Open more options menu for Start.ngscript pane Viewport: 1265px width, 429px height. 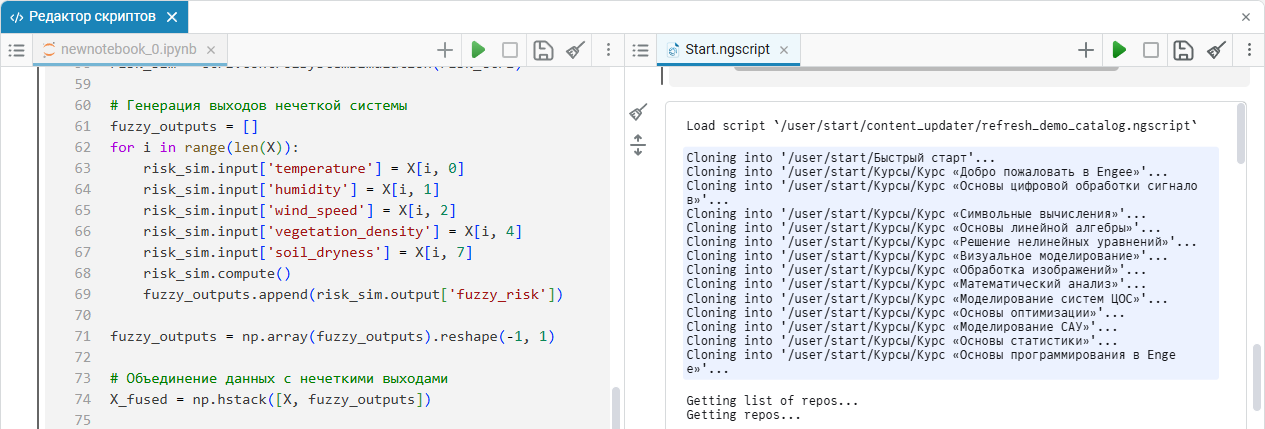pos(1250,49)
